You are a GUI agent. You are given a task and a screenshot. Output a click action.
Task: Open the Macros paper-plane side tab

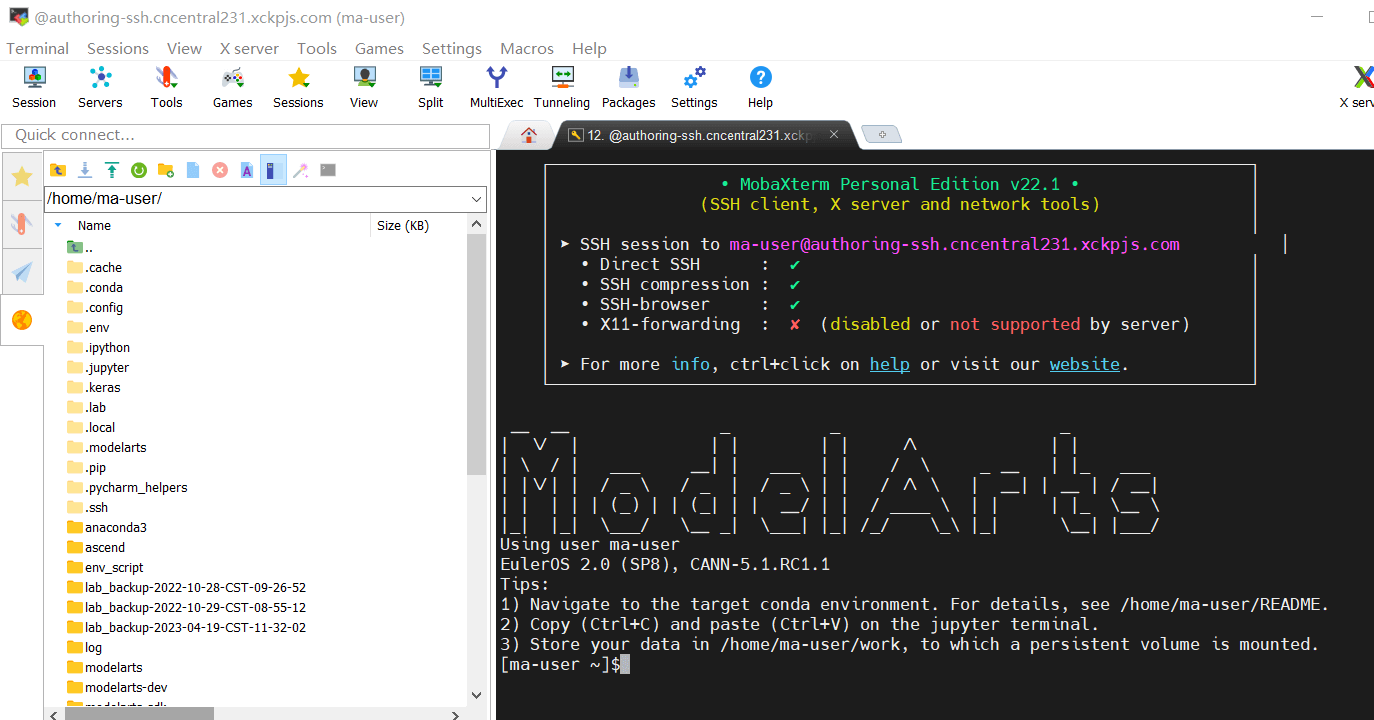tap(22, 271)
